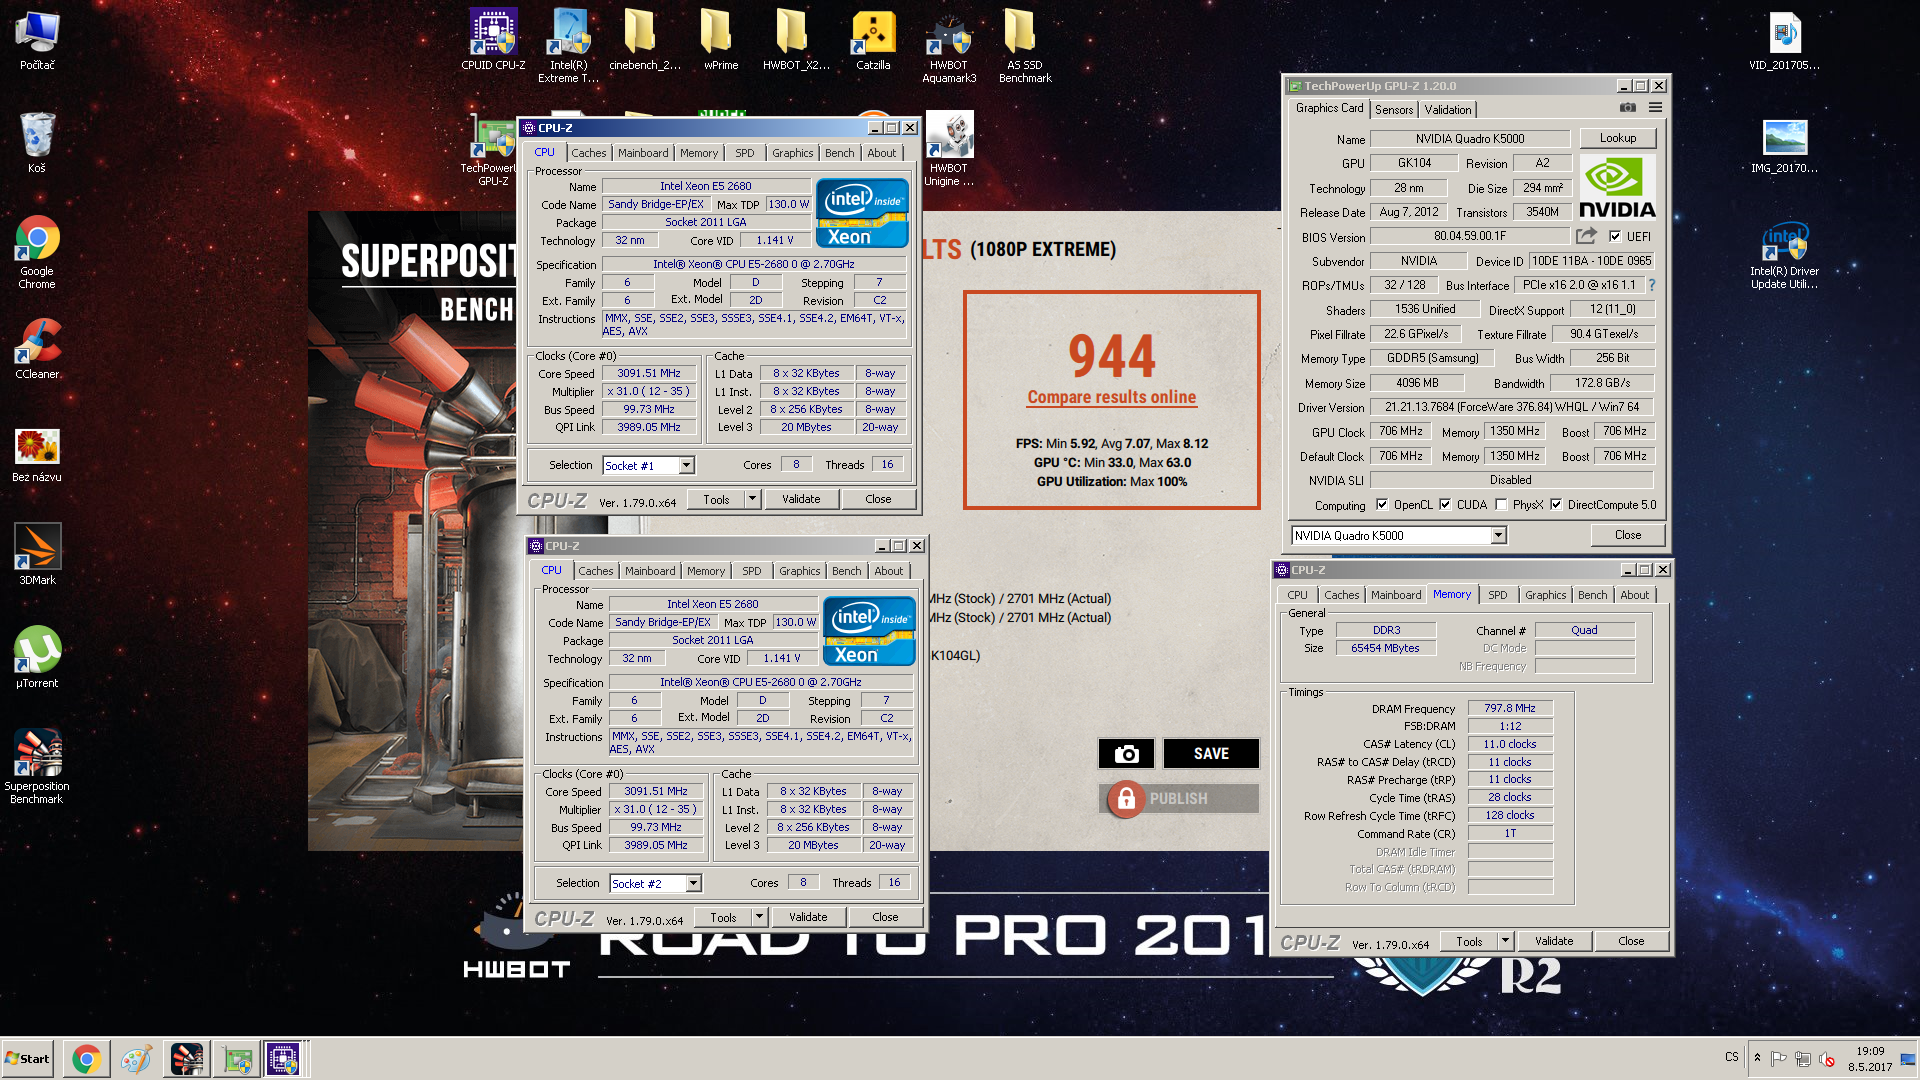Open the CPUID CPU-Z desktop shortcut
This screenshot has width=1920, height=1080.
click(493, 40)
